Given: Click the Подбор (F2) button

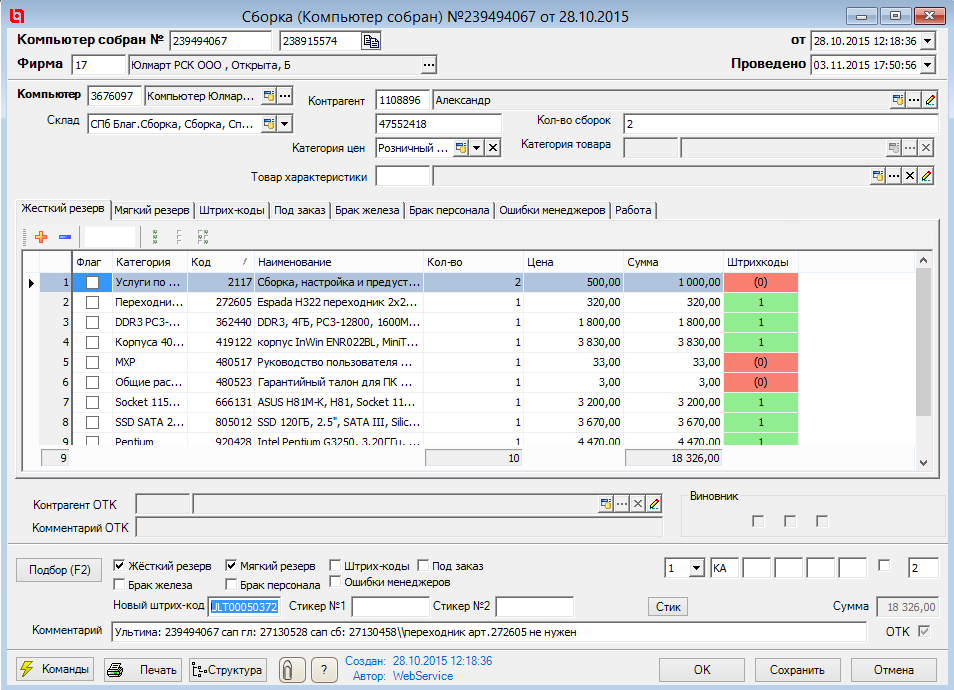Looking at the screenshot, I should click(60, 570).
